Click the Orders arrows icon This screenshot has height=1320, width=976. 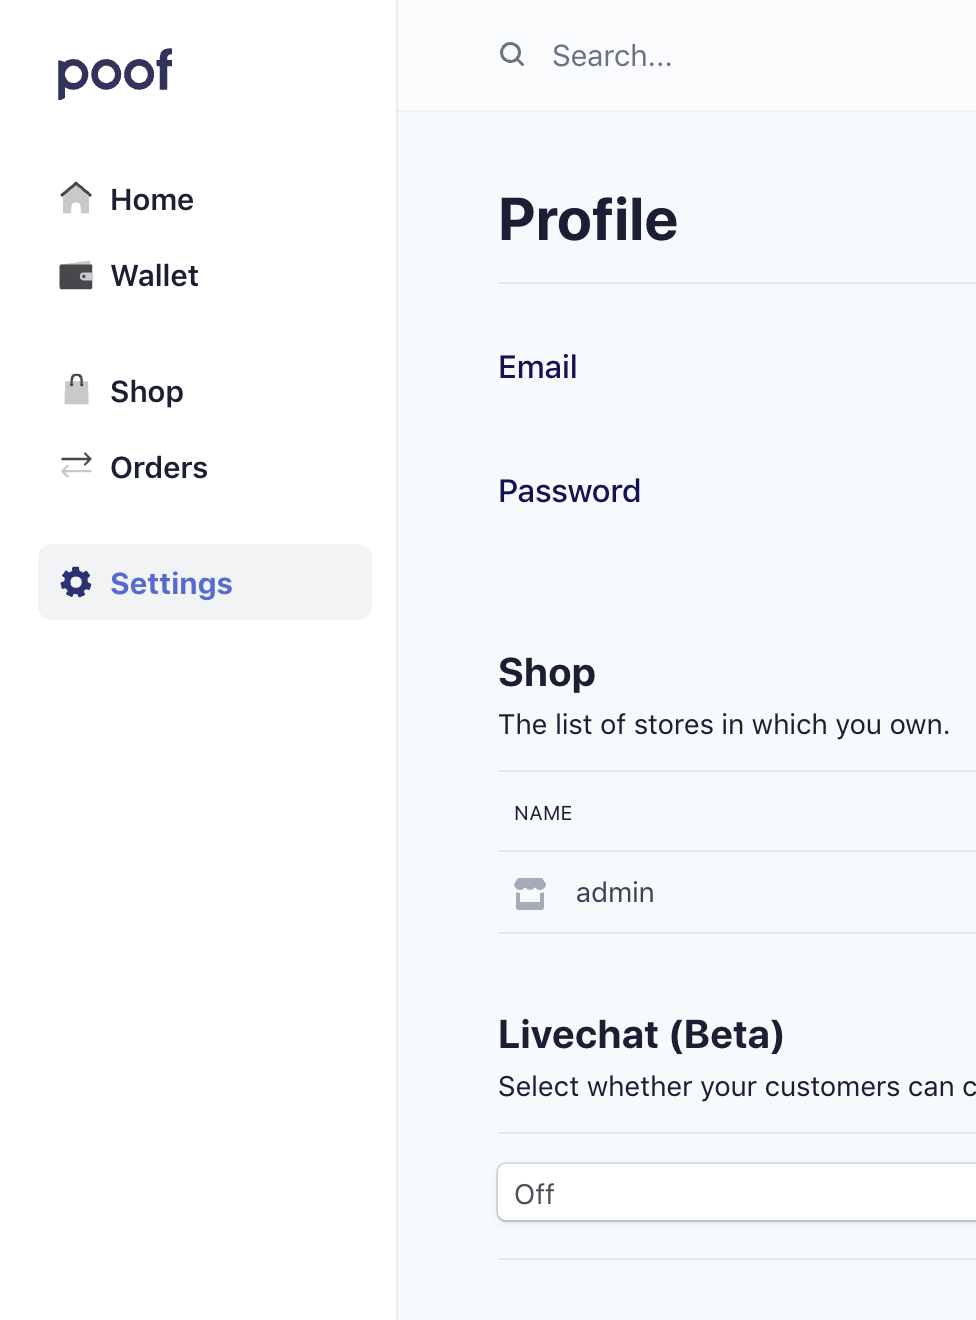click(76, 466)
